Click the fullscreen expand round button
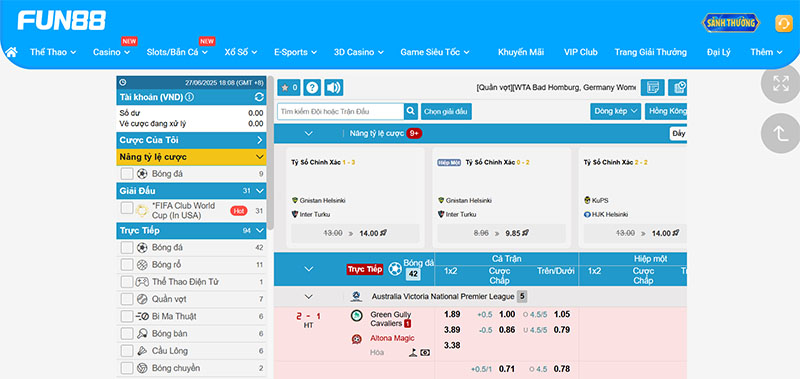This screenshot has height=379, width=800. pos(781,83)
